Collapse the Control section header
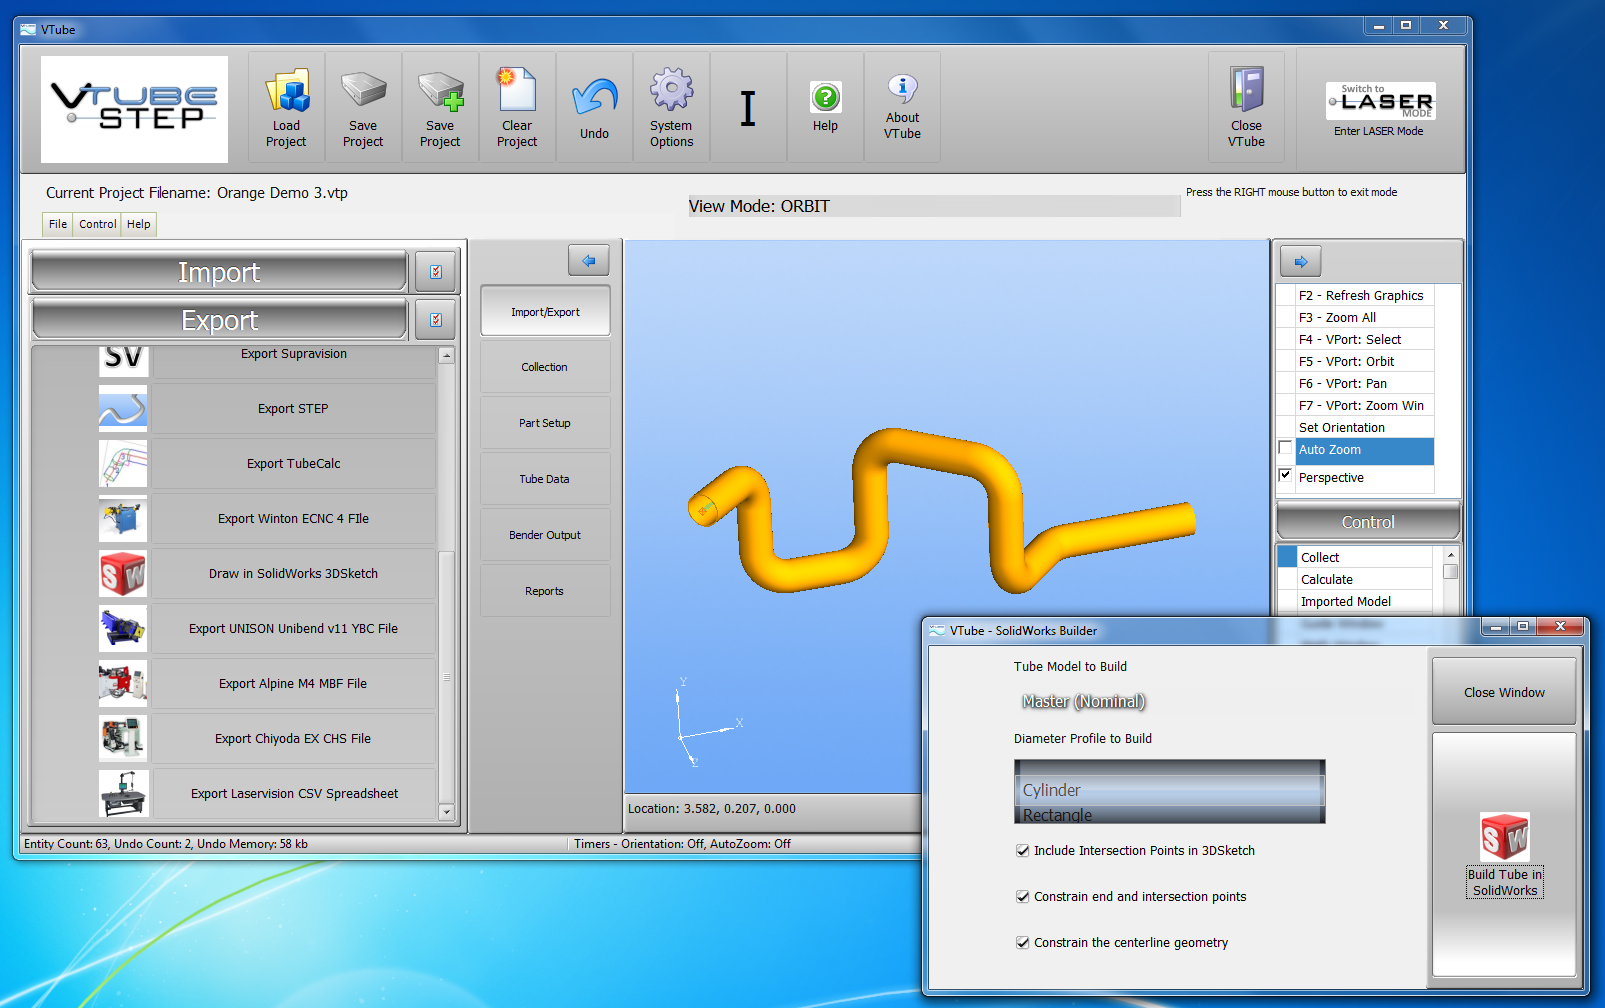Image resolution: width=1605 pixels, height=1008 pixels. coord(1368,522)
